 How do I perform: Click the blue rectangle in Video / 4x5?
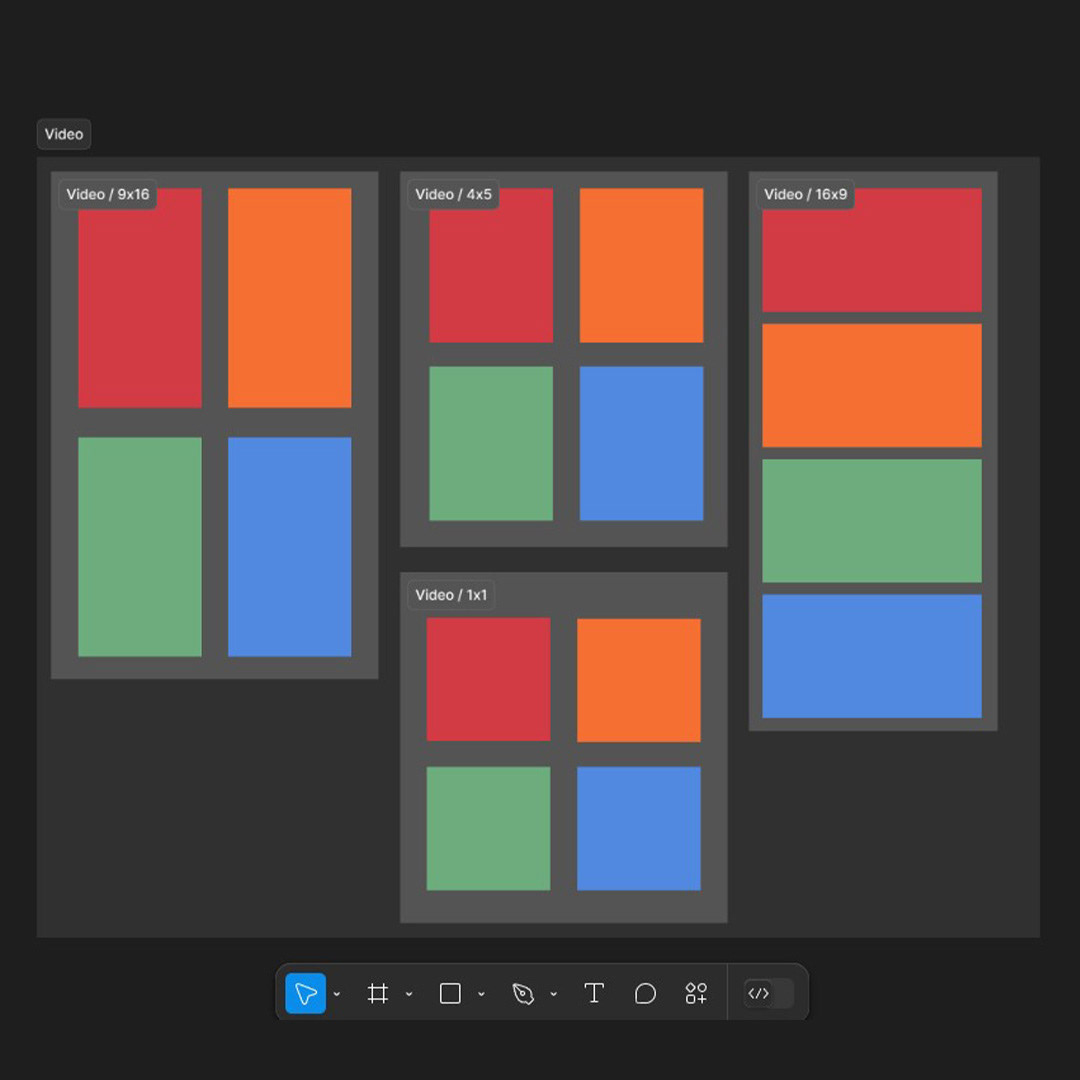pyautogui.click(x=641, y=444)
